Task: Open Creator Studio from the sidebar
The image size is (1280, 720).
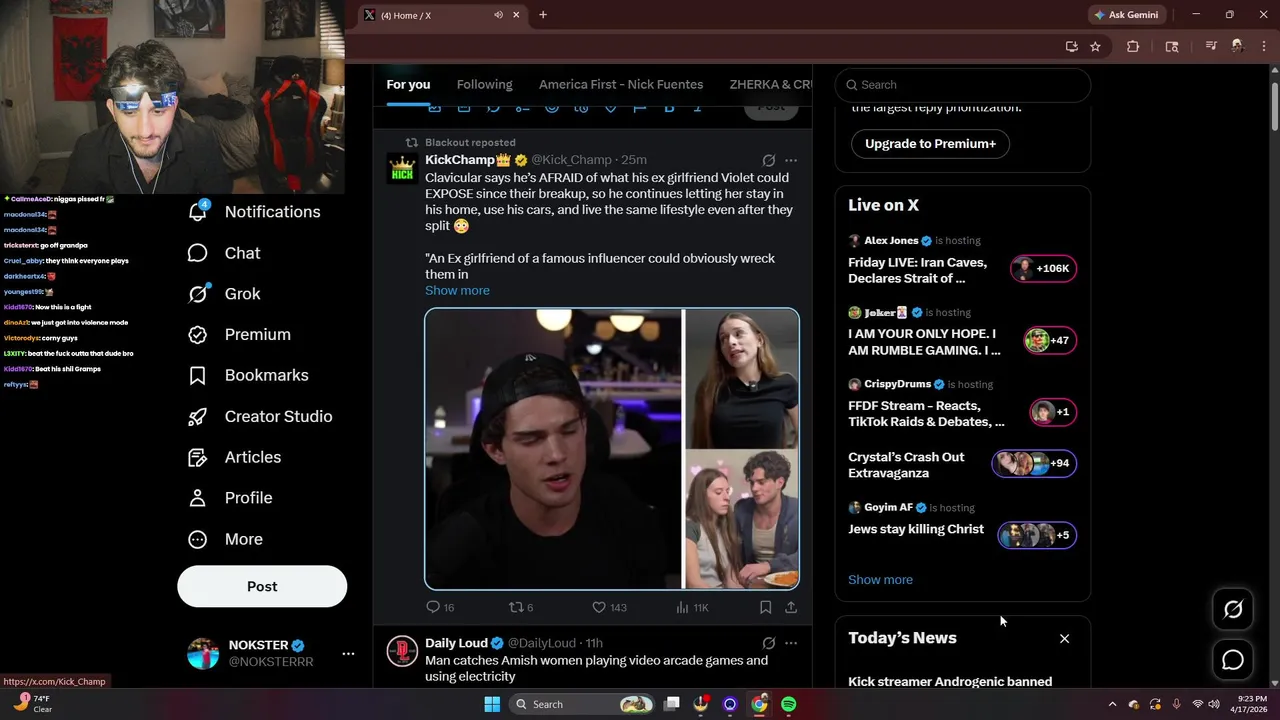Action: point(260,416)
